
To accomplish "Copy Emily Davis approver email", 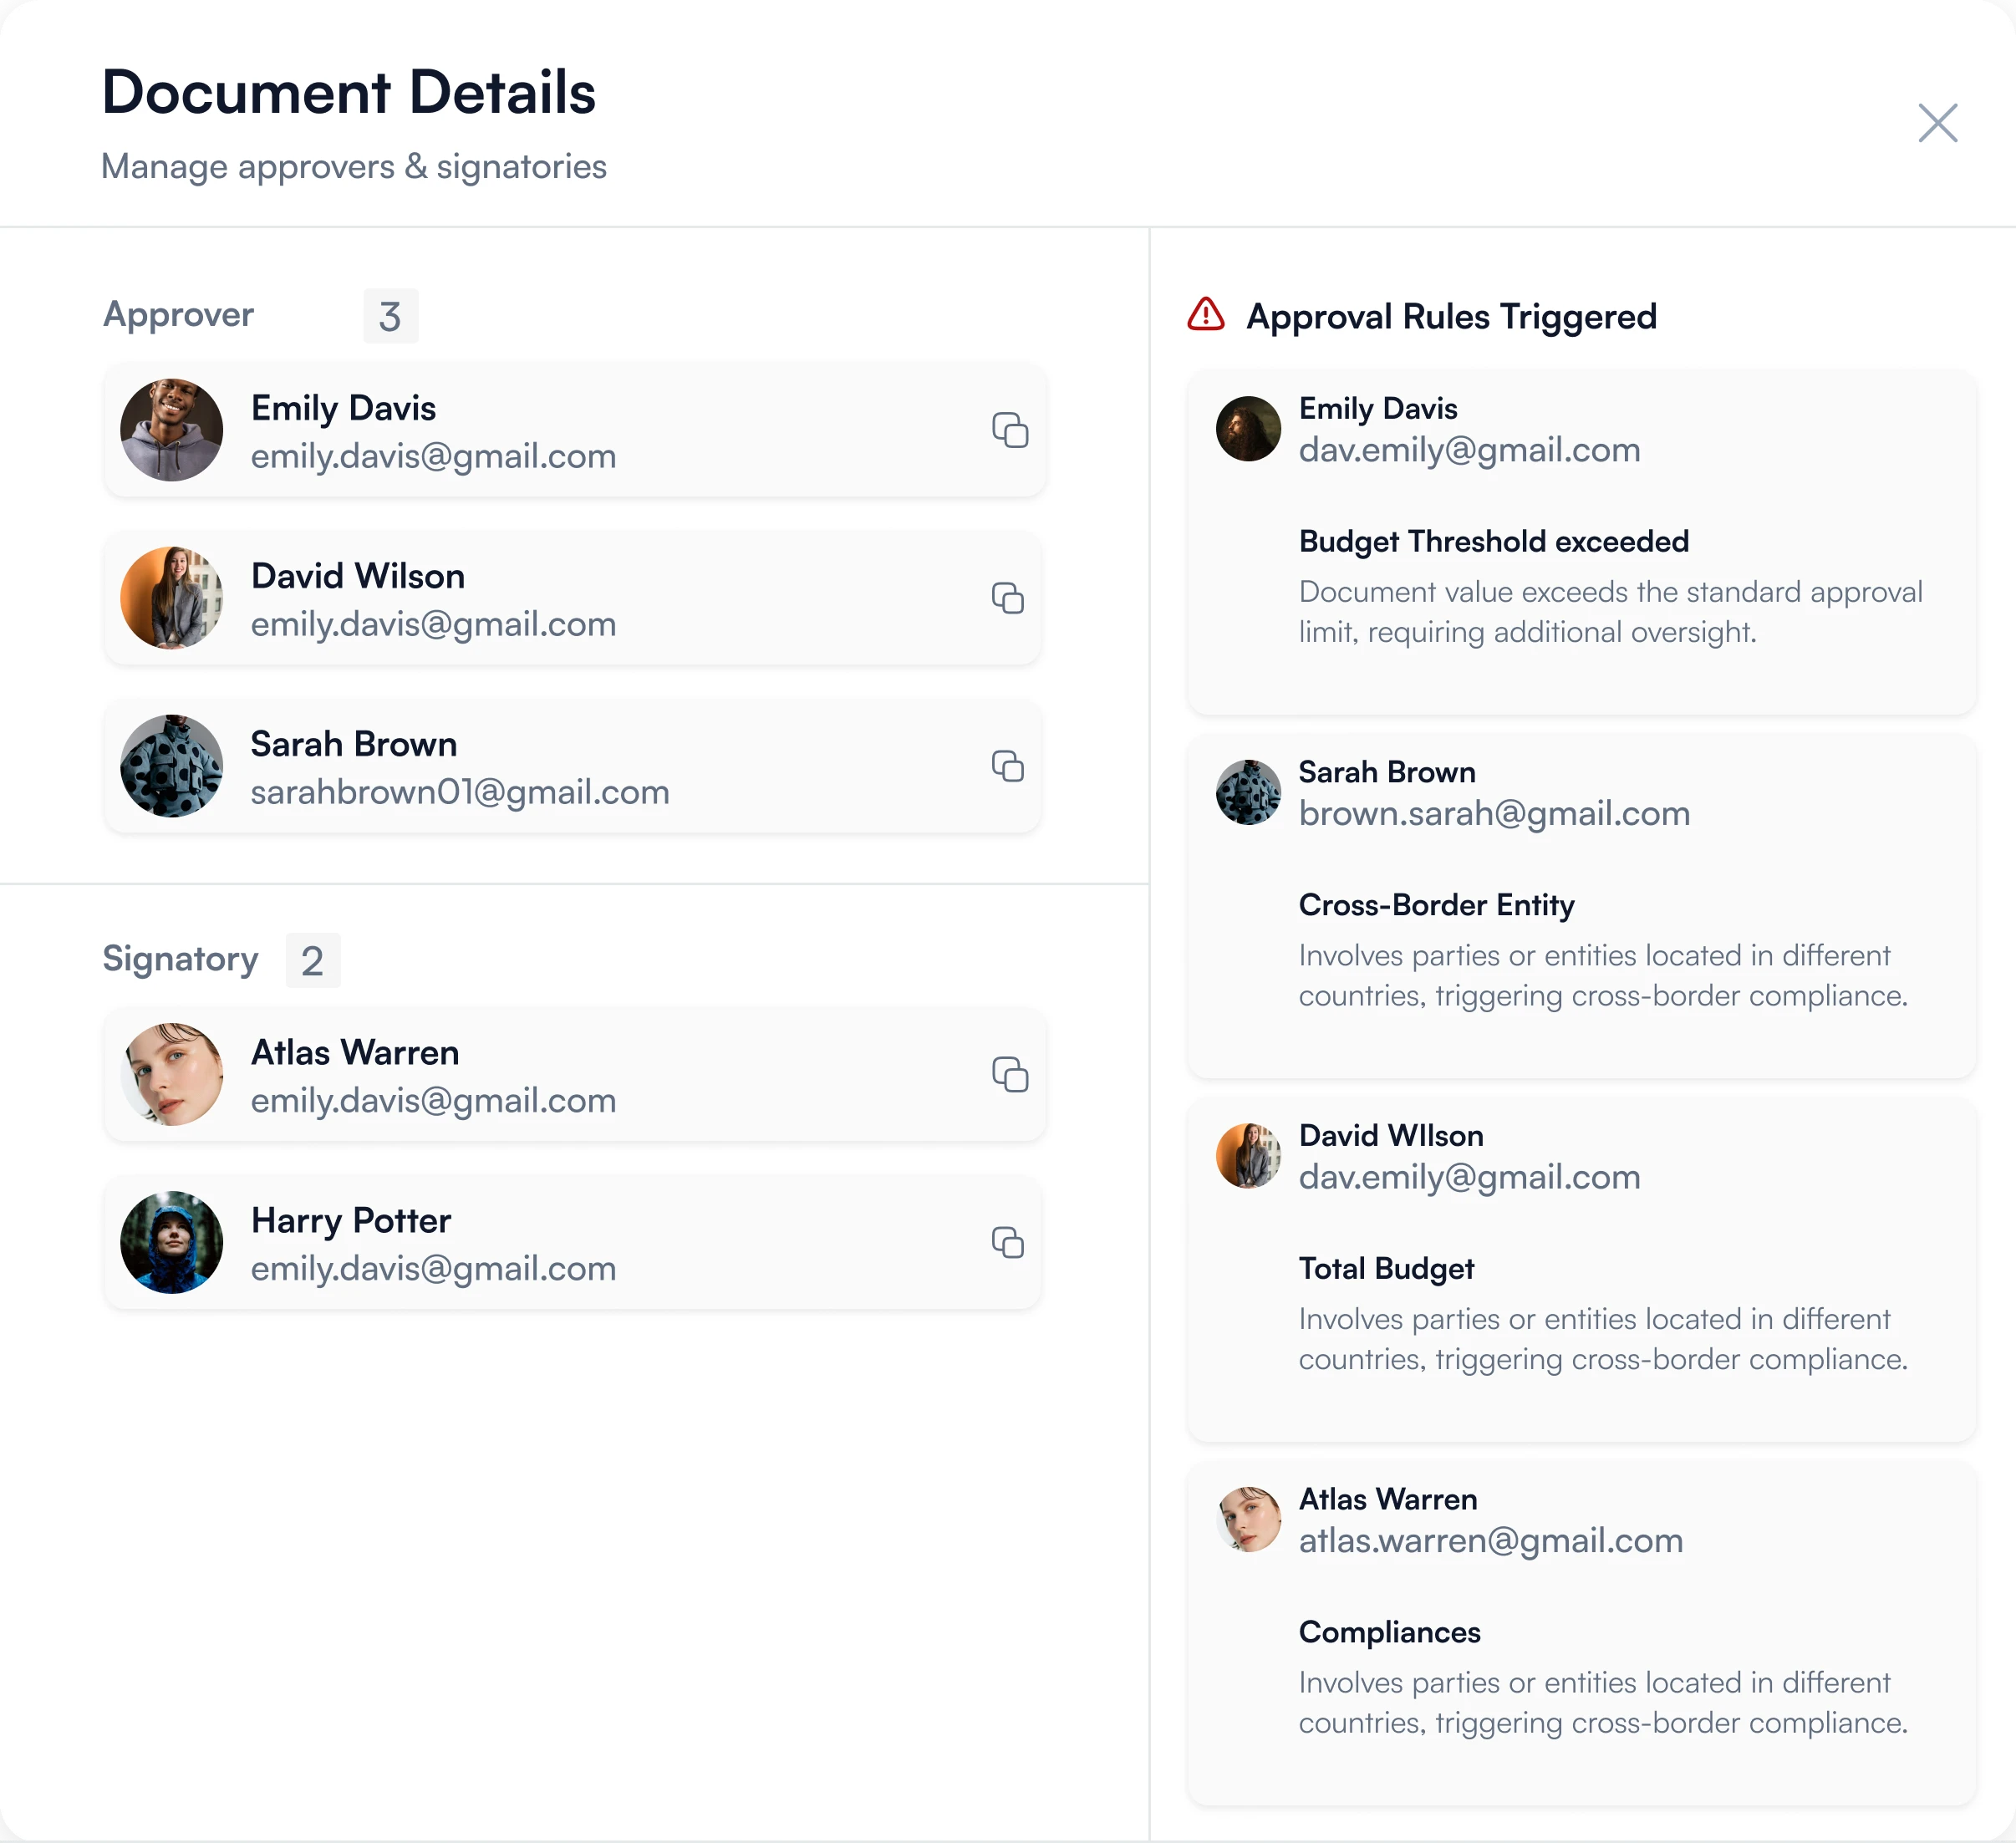I will tap(1009, 430).
